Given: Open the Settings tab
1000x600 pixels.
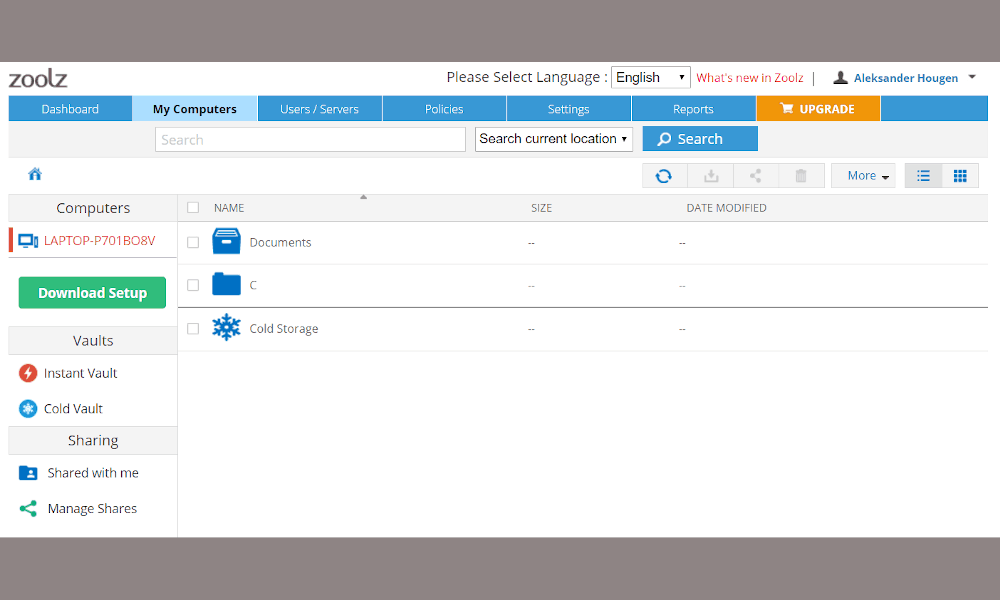Looking at the screenshot, I should [x=568, y=108].
